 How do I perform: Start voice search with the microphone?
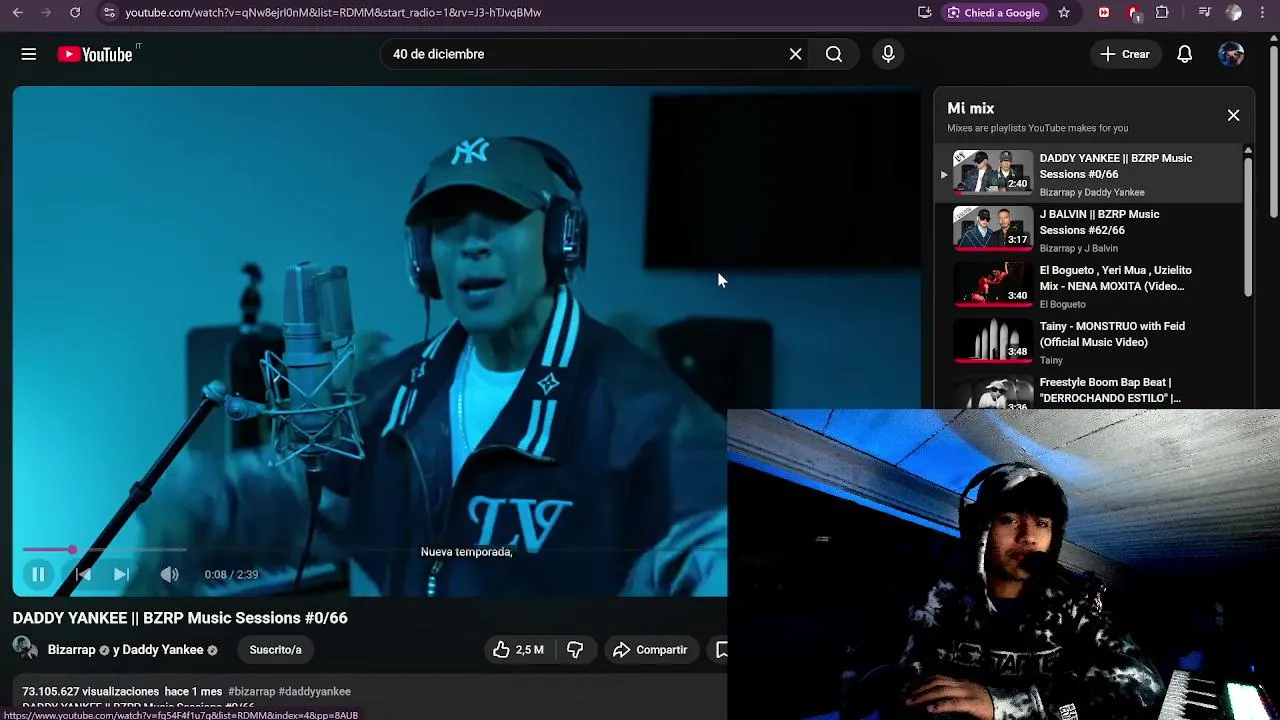tap(888, 54)
